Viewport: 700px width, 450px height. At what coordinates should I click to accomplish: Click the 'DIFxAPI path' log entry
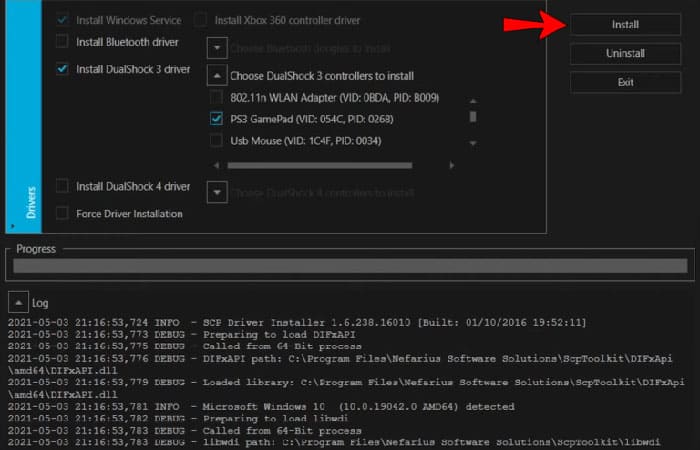point(340,364)
